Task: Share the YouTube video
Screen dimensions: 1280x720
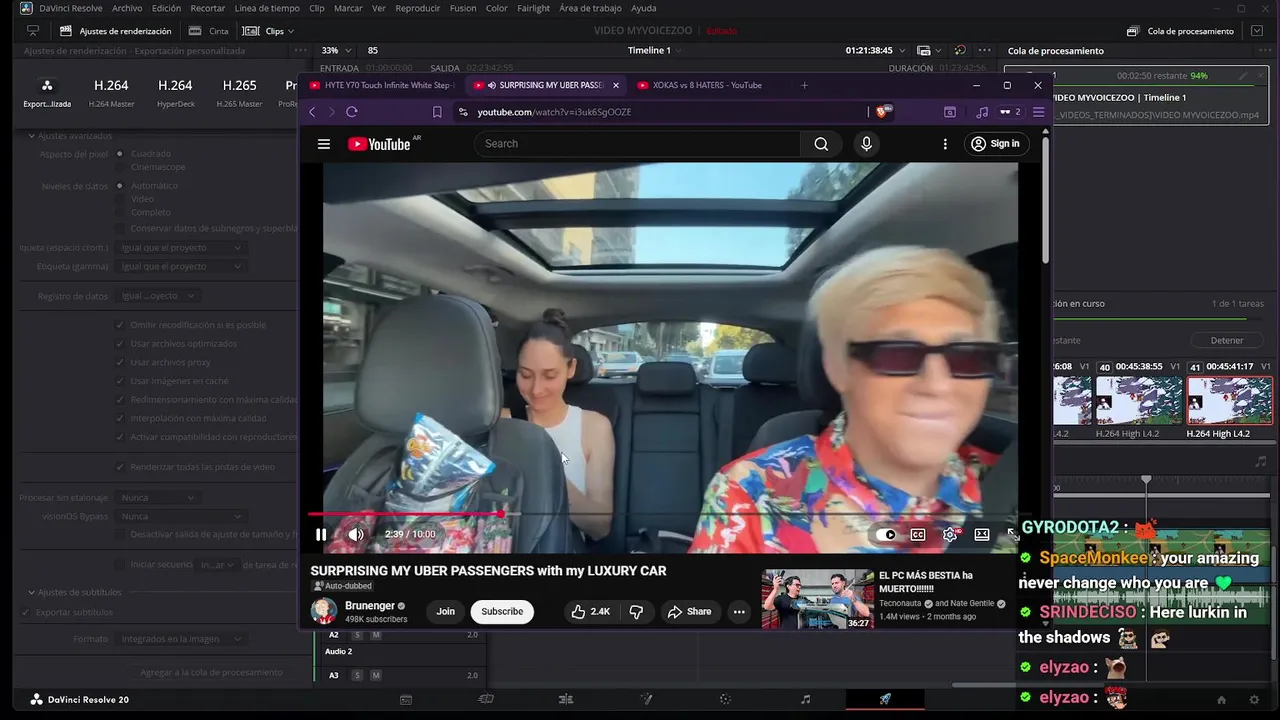Action: coord(689,612)
